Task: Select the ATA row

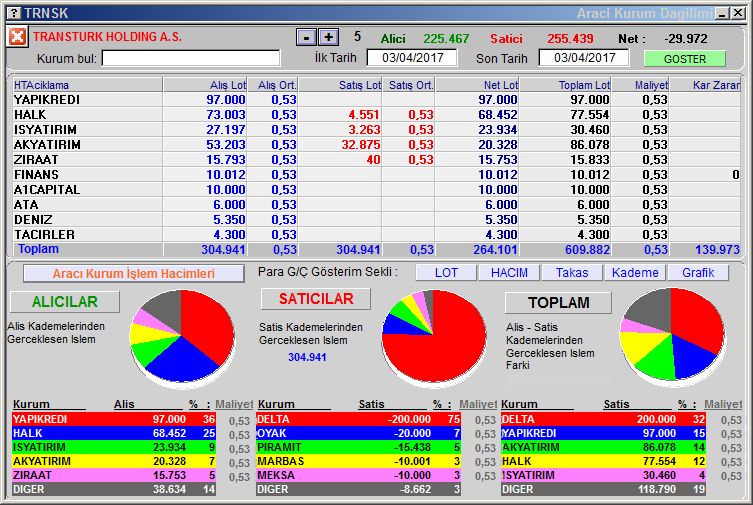Action: coord(376,204)
